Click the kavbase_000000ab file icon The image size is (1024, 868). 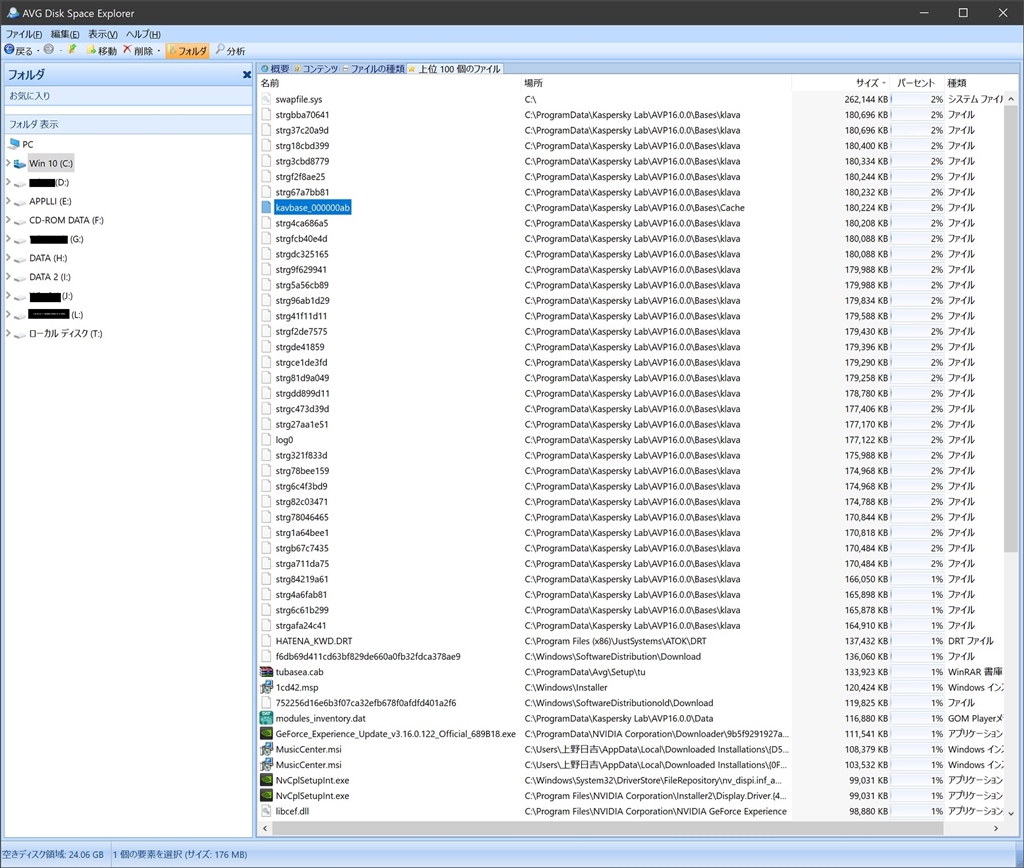pyautogui.click(x=266, y=208)
